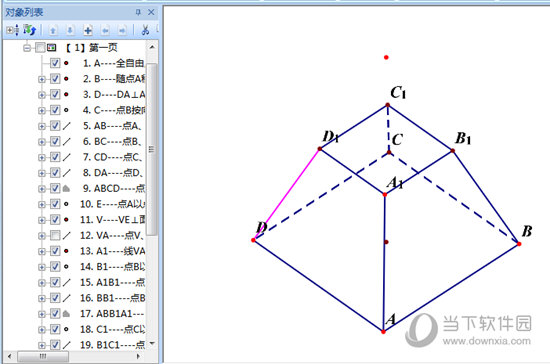The image size is (550, 364).
Task: Select point D1 on the frustum
Action: point(320,149)
